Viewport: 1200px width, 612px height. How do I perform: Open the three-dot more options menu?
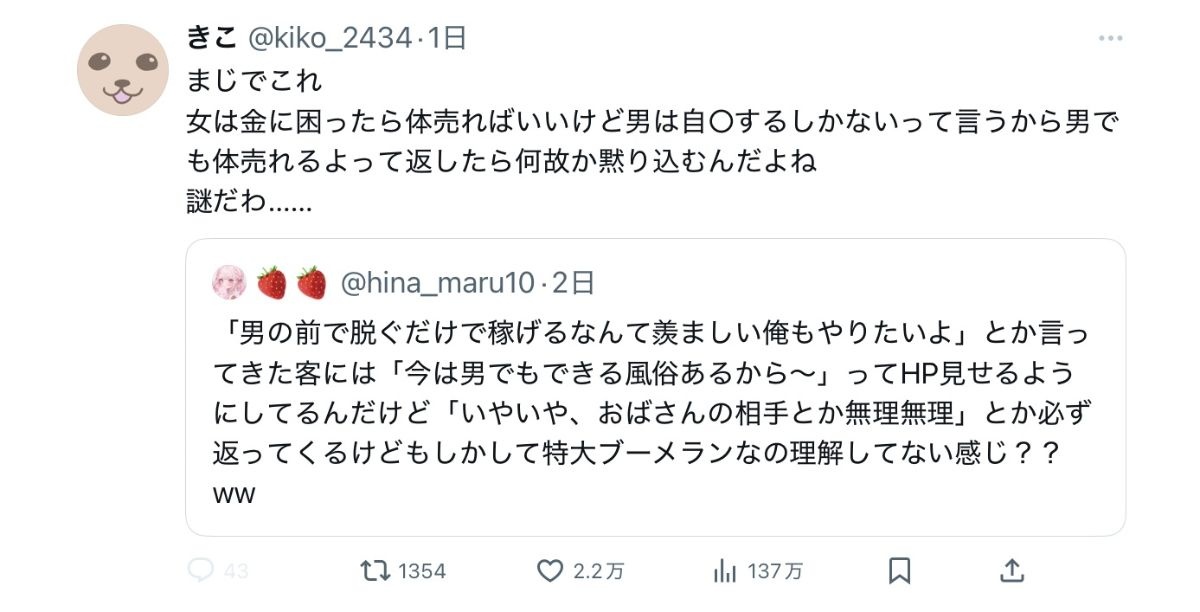pyautogui.click(x=1110, y=39)
